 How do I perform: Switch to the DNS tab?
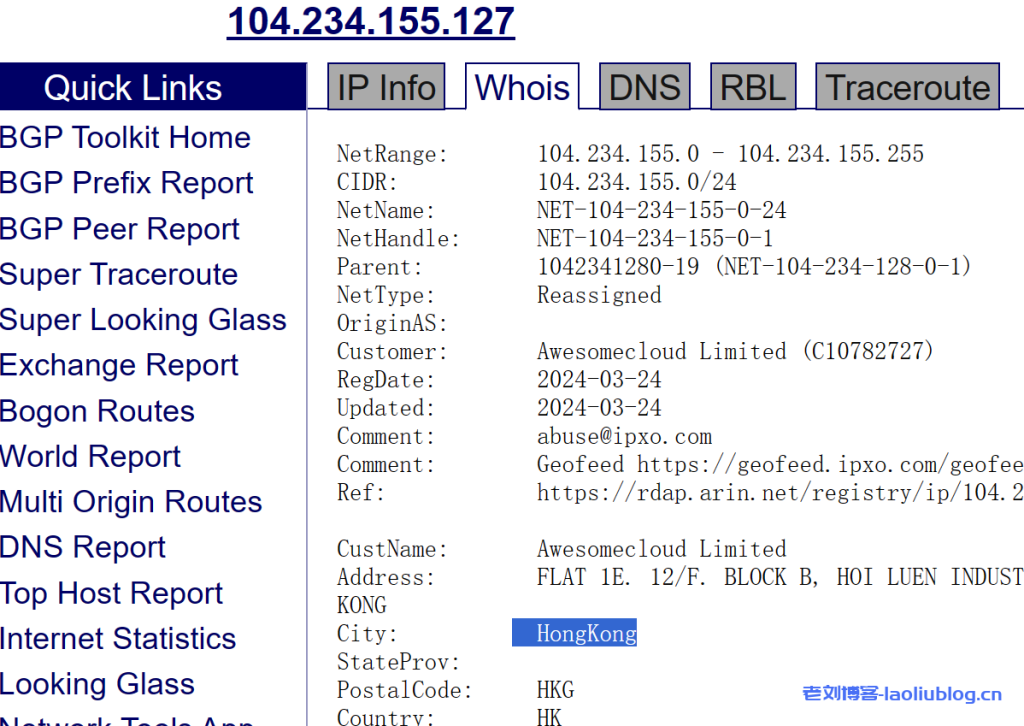644,88
